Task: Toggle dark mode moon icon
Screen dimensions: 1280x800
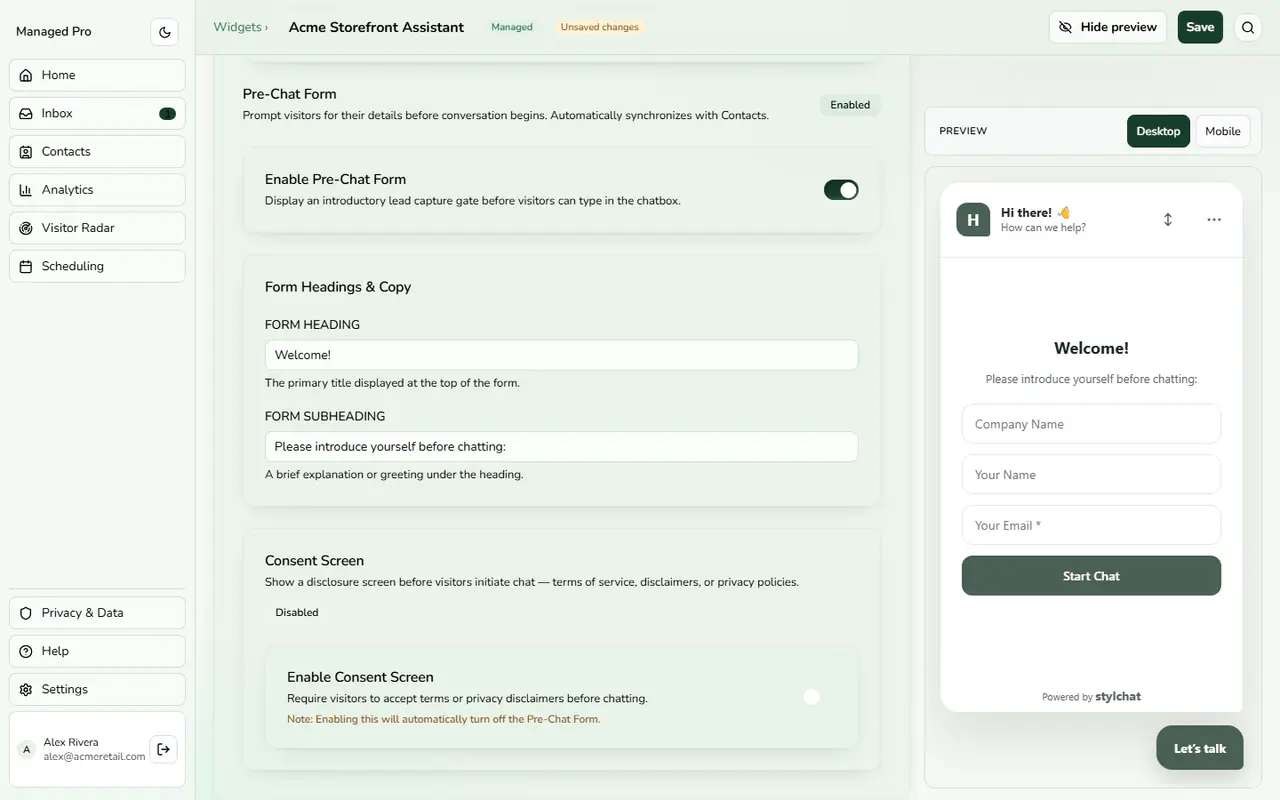Action: coord(165,32)
